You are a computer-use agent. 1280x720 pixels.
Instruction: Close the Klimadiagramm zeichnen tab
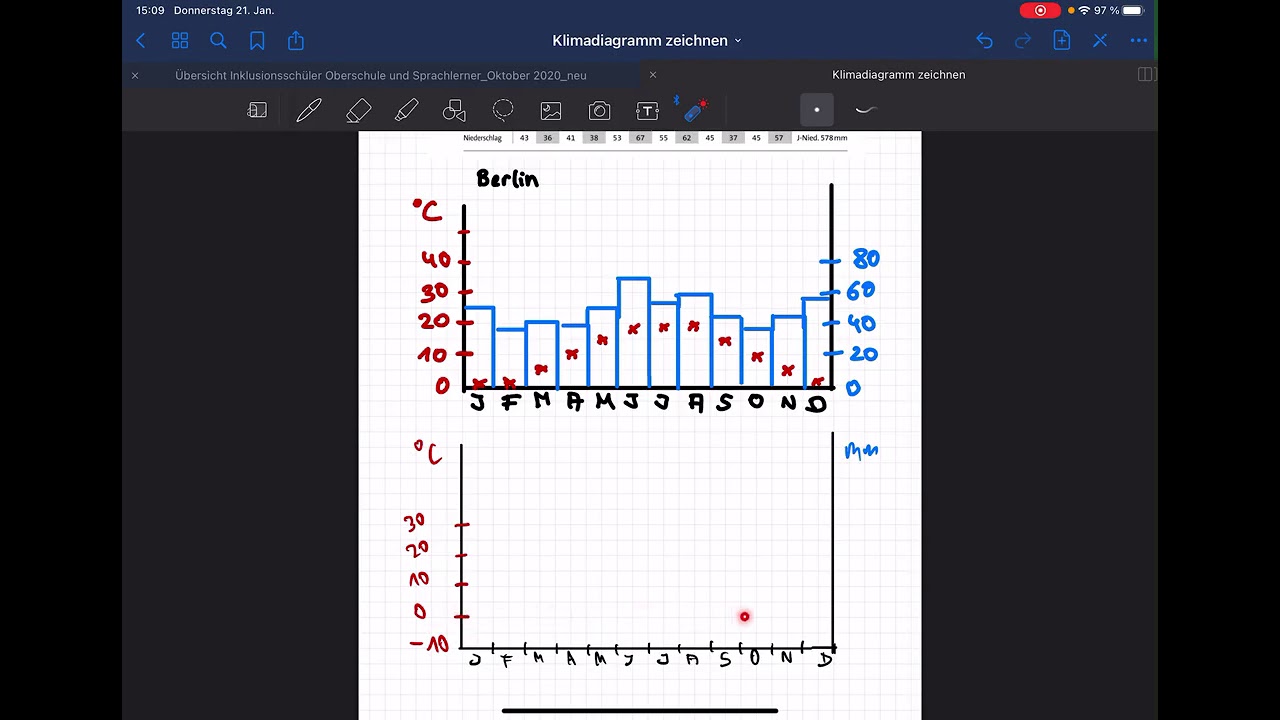click(x=653, y=75)
